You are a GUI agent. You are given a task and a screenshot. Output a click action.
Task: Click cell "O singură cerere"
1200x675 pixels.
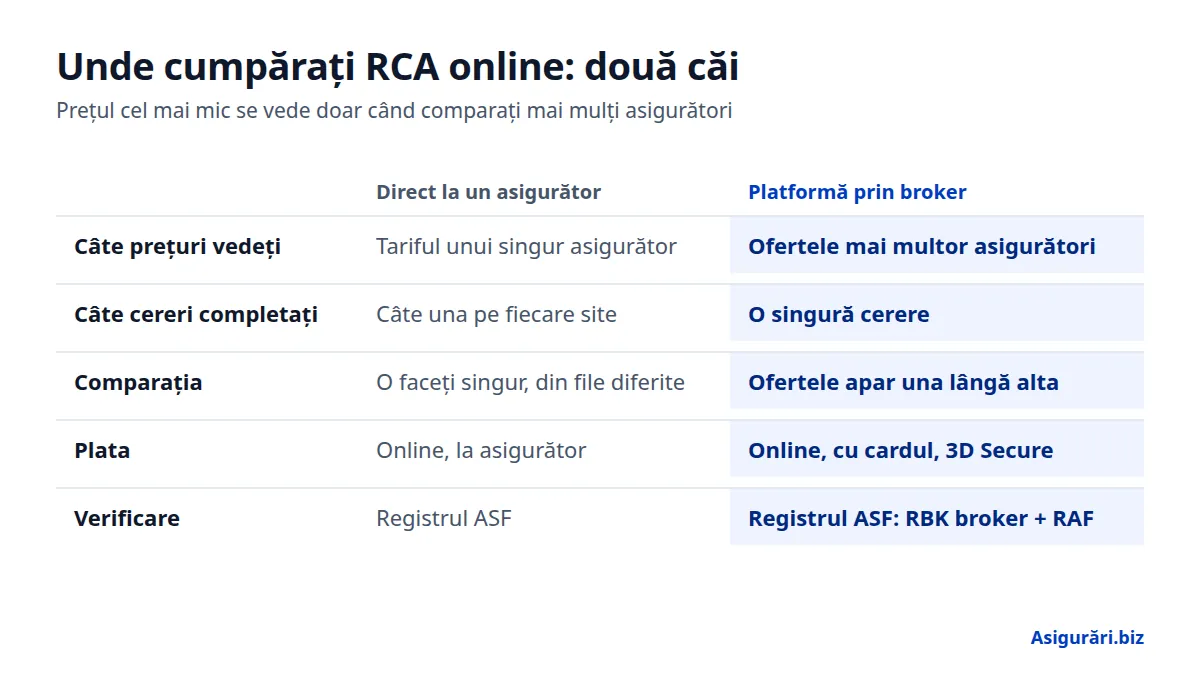coord(937,314)
